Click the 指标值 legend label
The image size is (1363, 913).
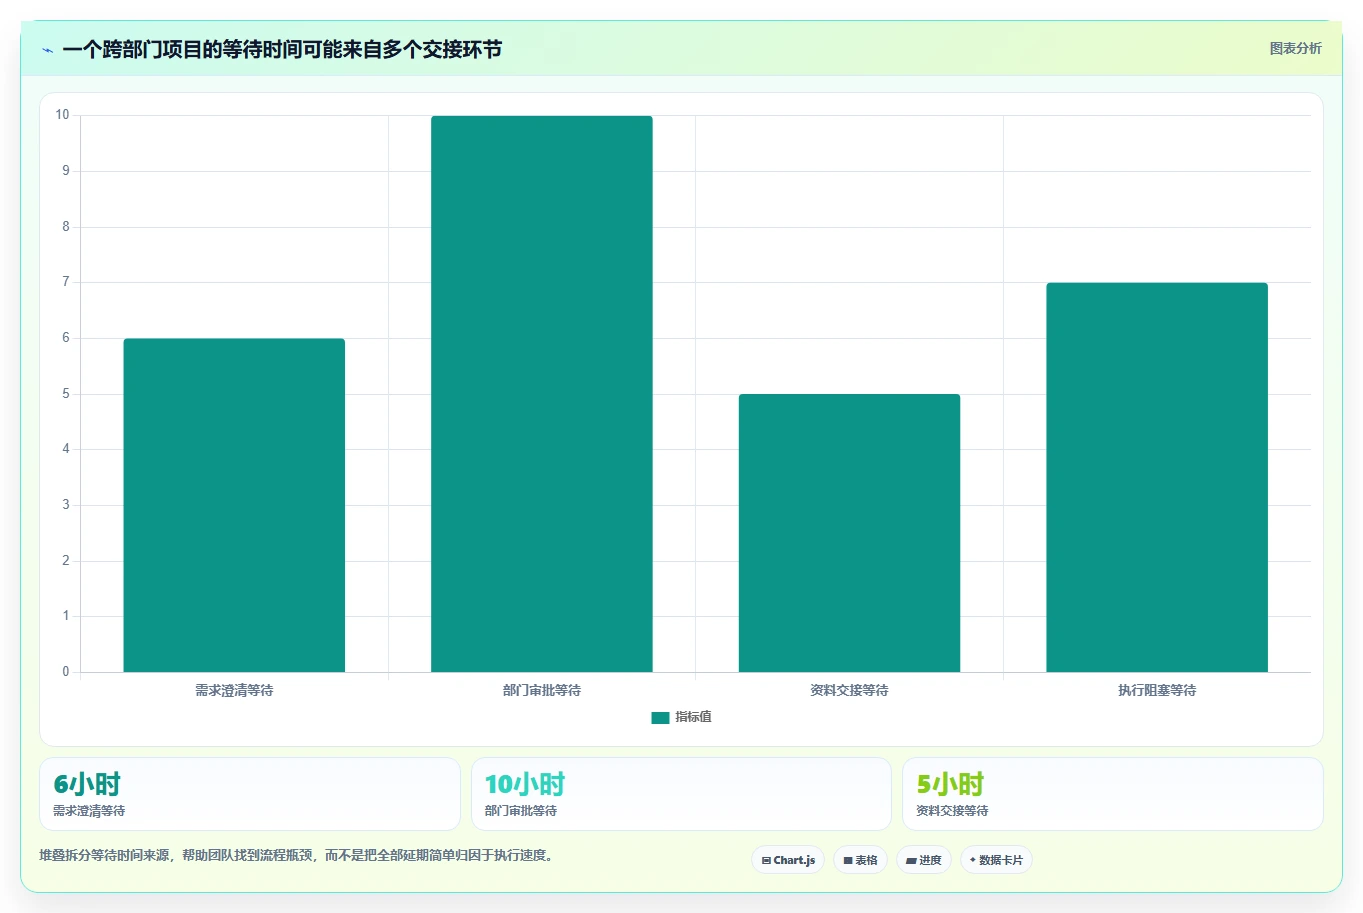point(693,717)
